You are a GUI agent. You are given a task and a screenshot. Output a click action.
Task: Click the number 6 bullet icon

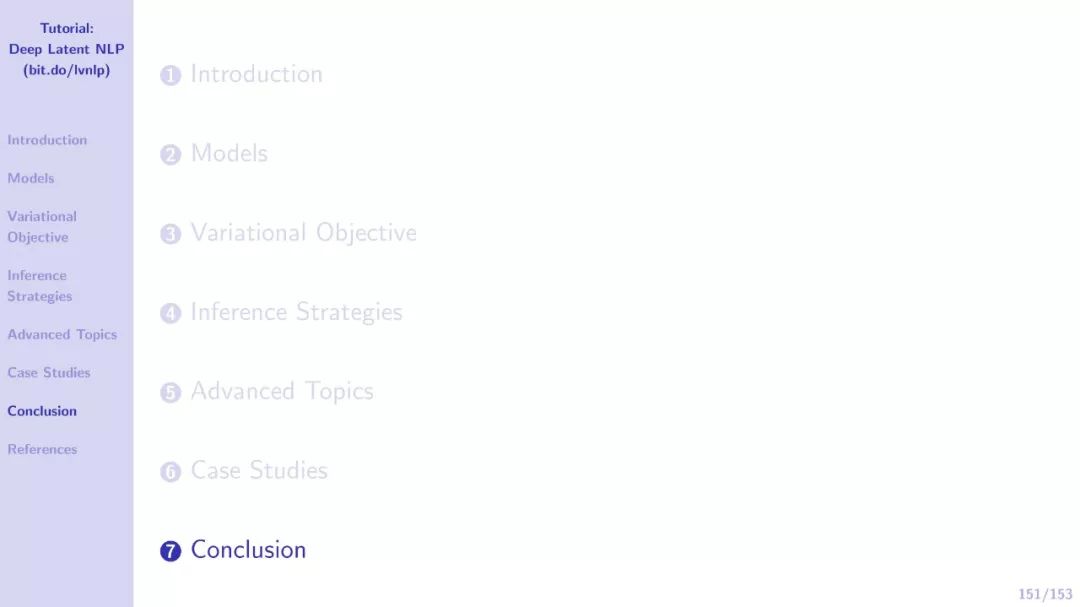pyautogui.click(x=170, y=471)
